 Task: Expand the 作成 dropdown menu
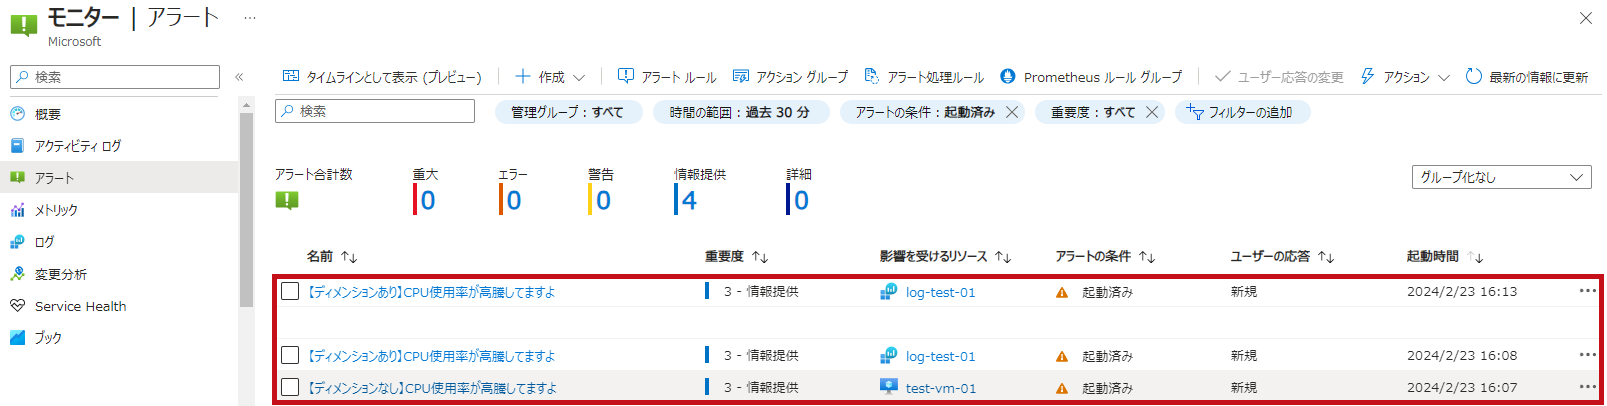click(550, 77)
